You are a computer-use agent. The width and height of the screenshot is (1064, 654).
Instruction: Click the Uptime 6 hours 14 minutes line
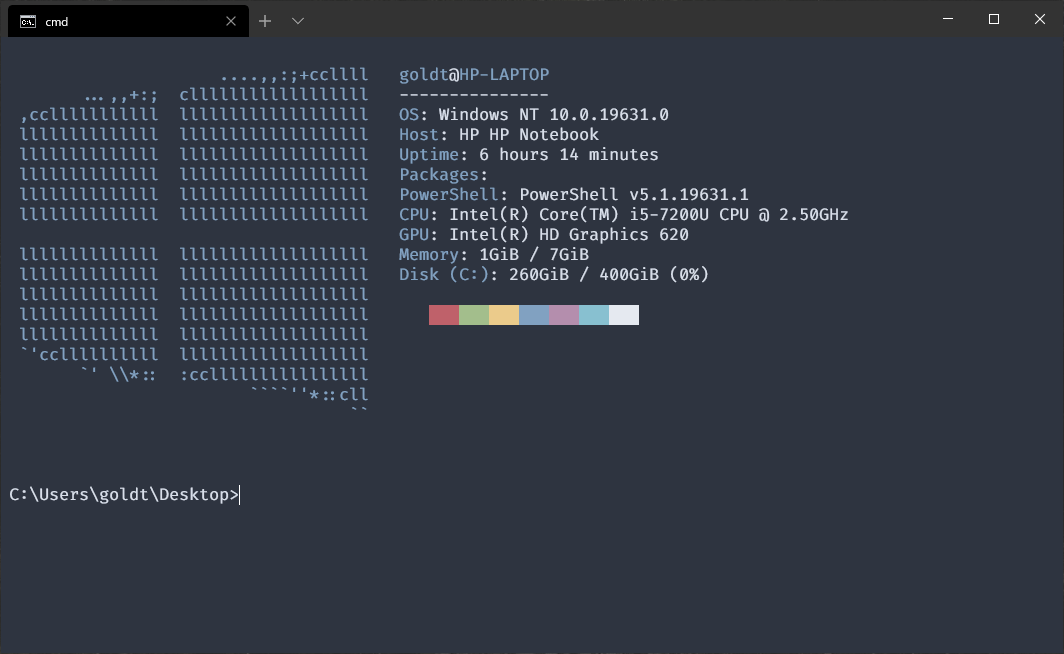[x=529, y=154]
